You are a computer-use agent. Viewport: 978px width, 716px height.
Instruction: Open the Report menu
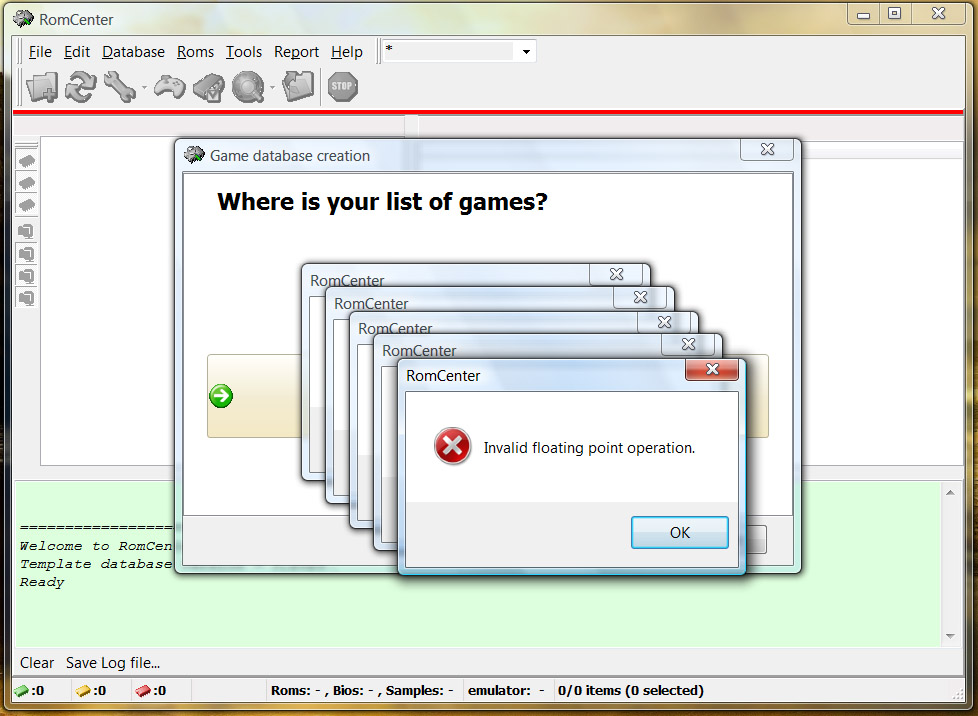tap(296, 52)
